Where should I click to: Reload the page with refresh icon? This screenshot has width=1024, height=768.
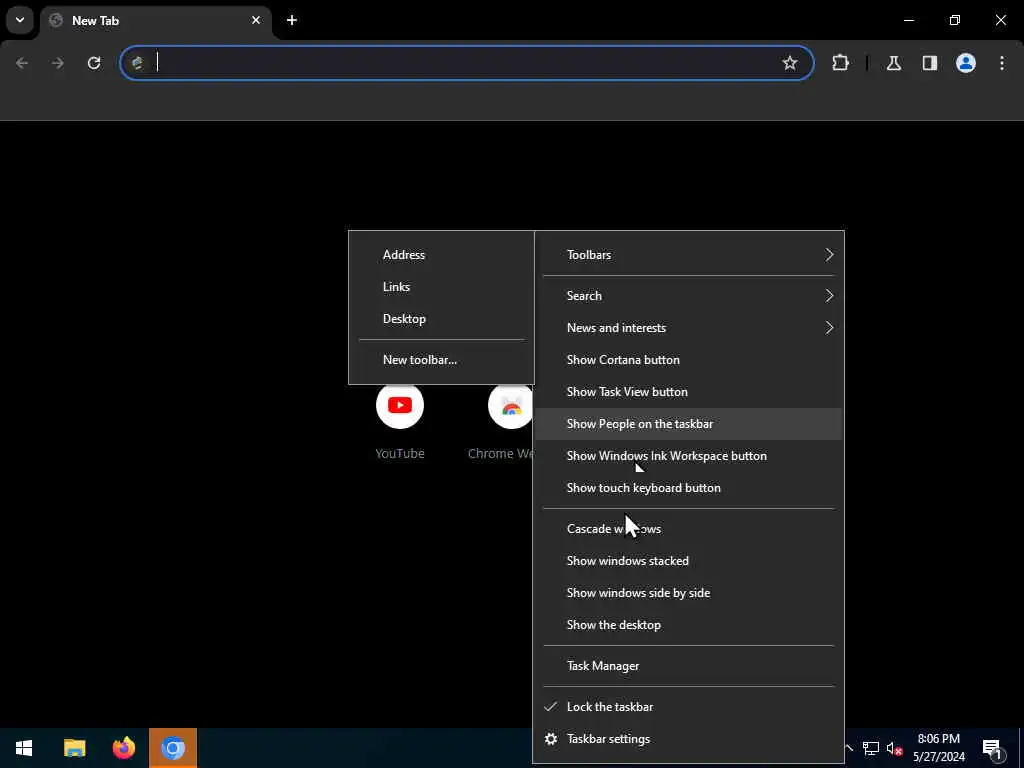point(94,63)
